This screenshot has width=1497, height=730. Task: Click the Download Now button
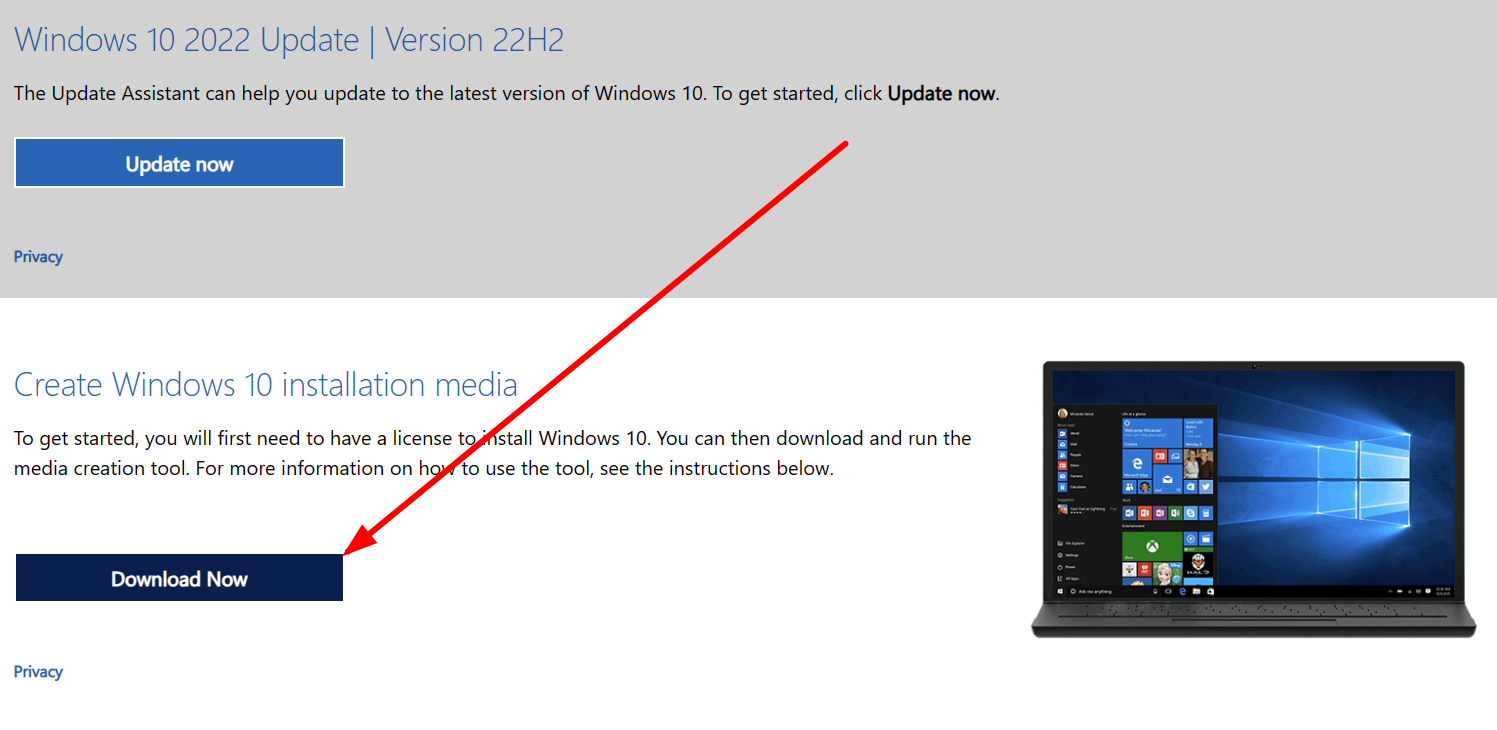tap(179, 578)
